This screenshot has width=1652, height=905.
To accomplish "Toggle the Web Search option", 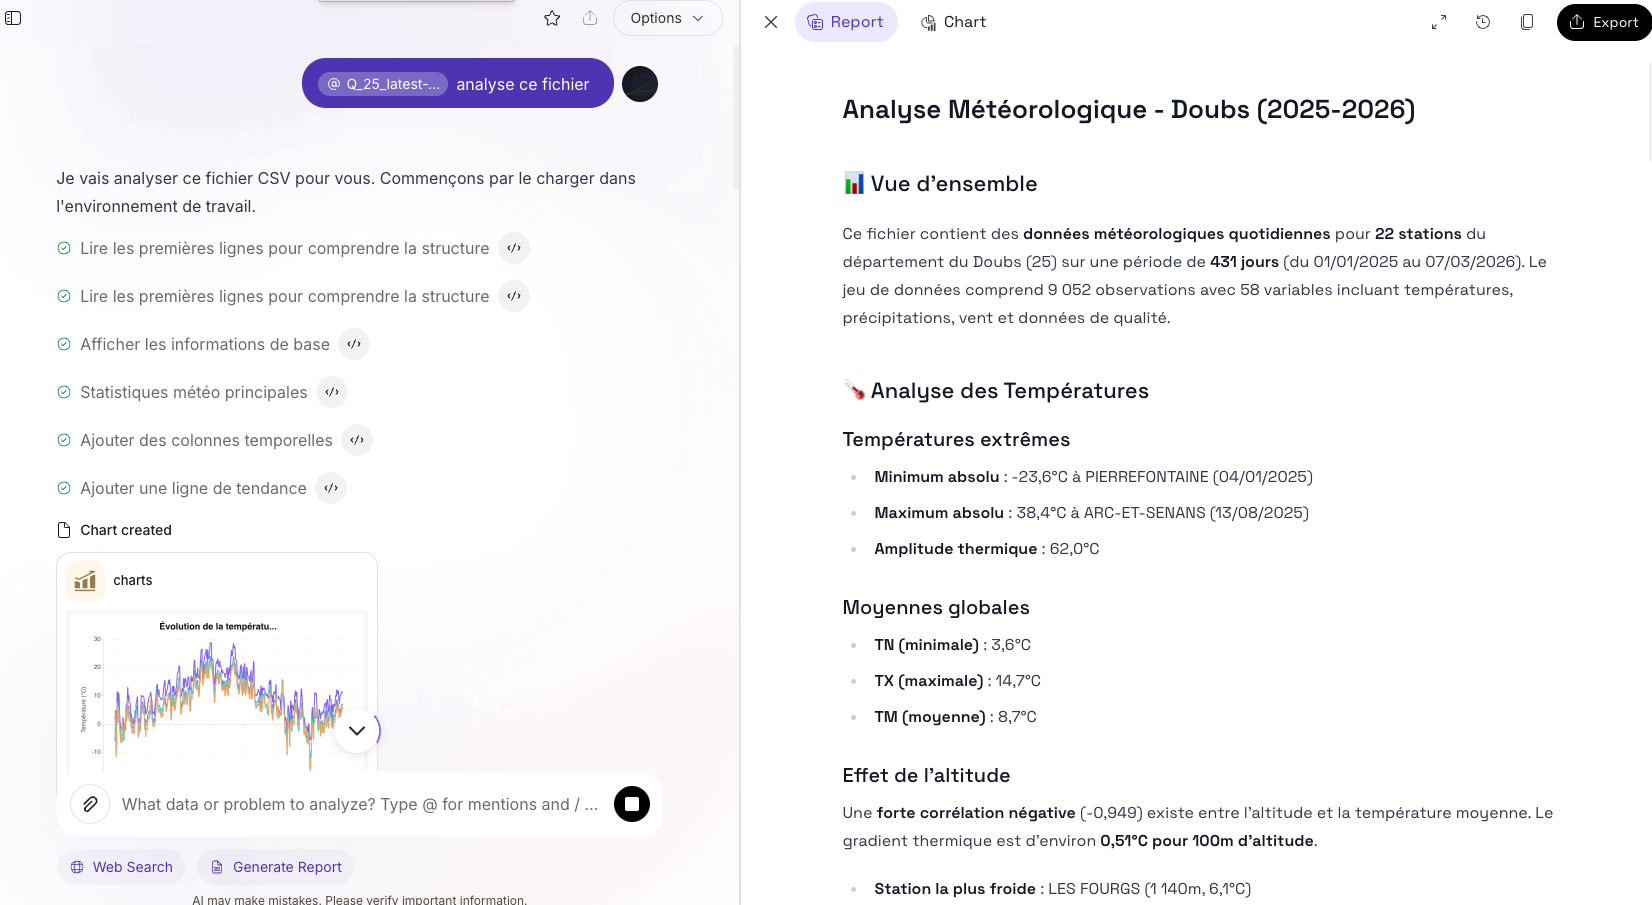I will tap(122, 867).
